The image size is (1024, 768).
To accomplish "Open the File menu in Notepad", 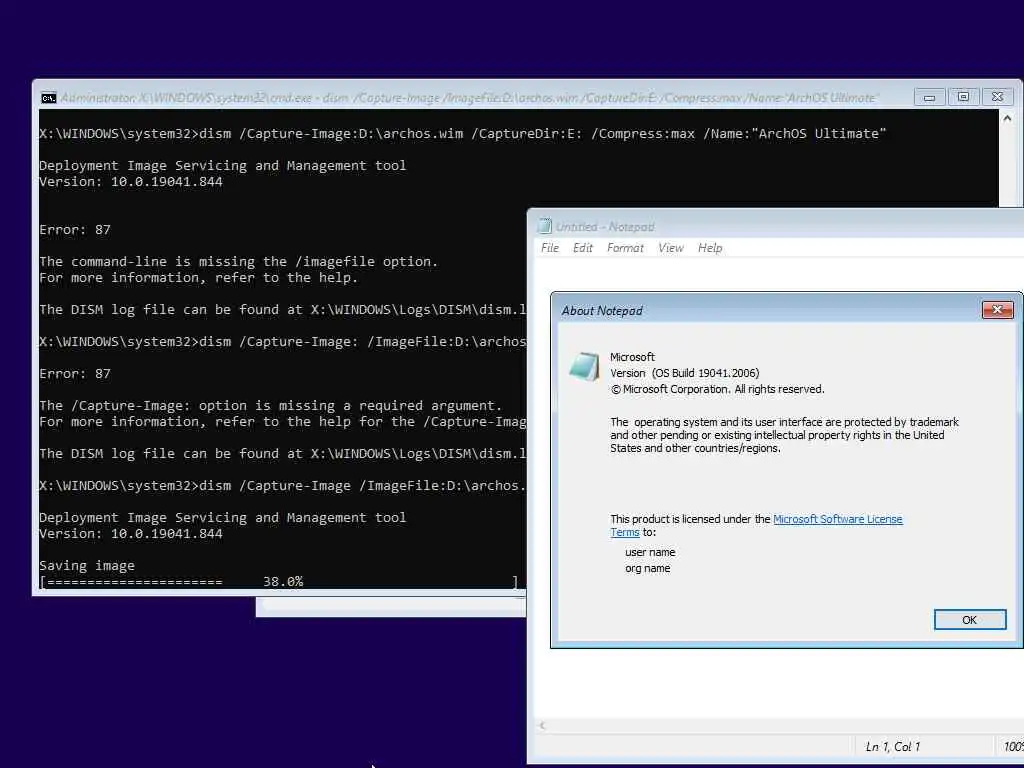I will point(550,248).
